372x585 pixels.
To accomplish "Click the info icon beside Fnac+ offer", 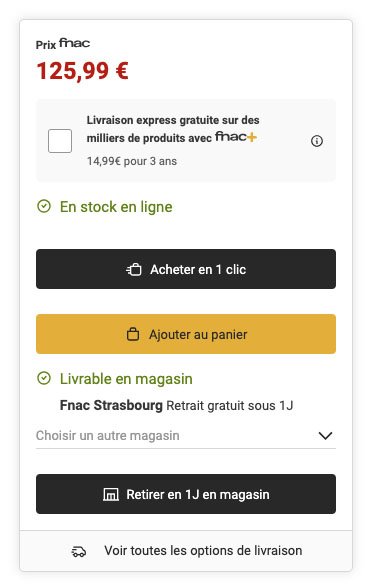I will pos(317,141).
